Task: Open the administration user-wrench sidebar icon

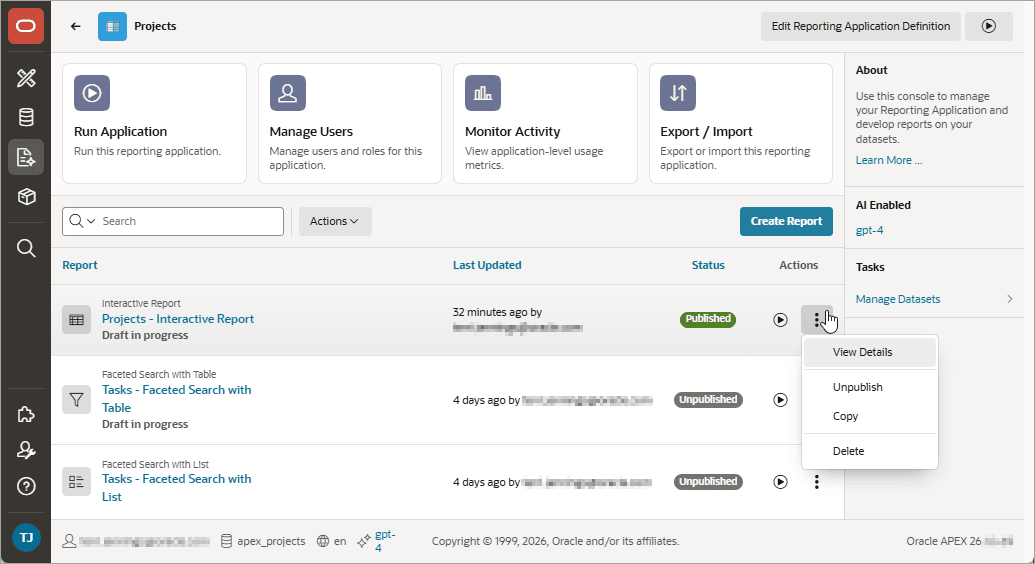Action: pyautogui.click(x=26, y=450)
